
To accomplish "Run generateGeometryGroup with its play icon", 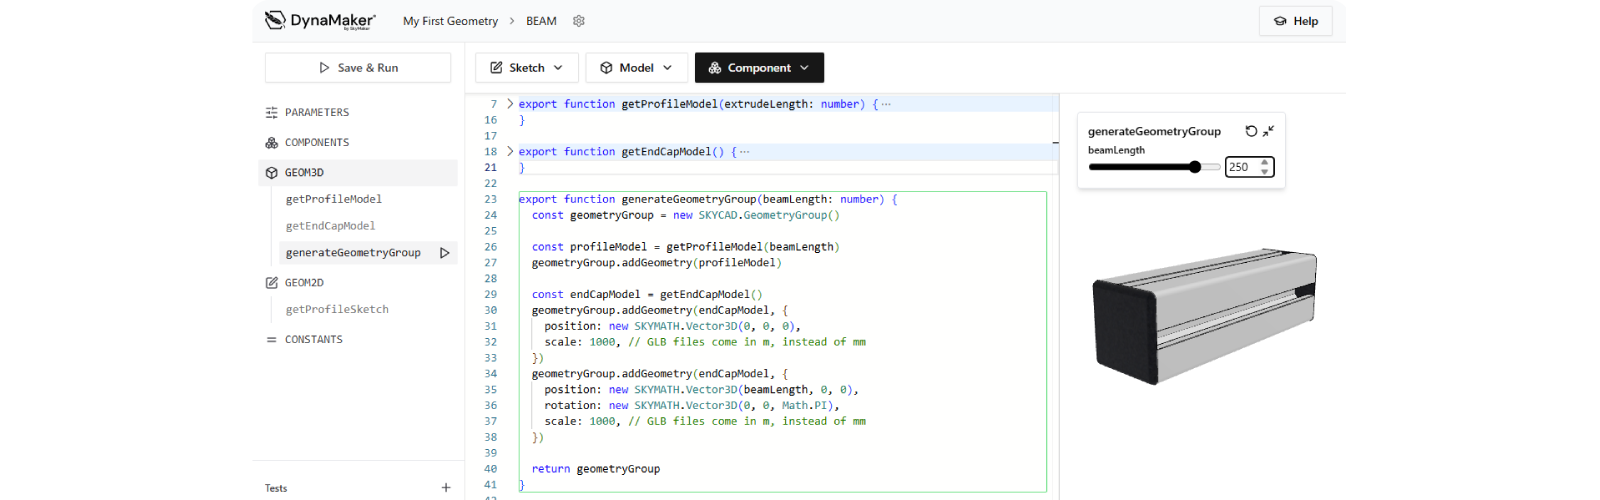I will [x=444, y=253].
